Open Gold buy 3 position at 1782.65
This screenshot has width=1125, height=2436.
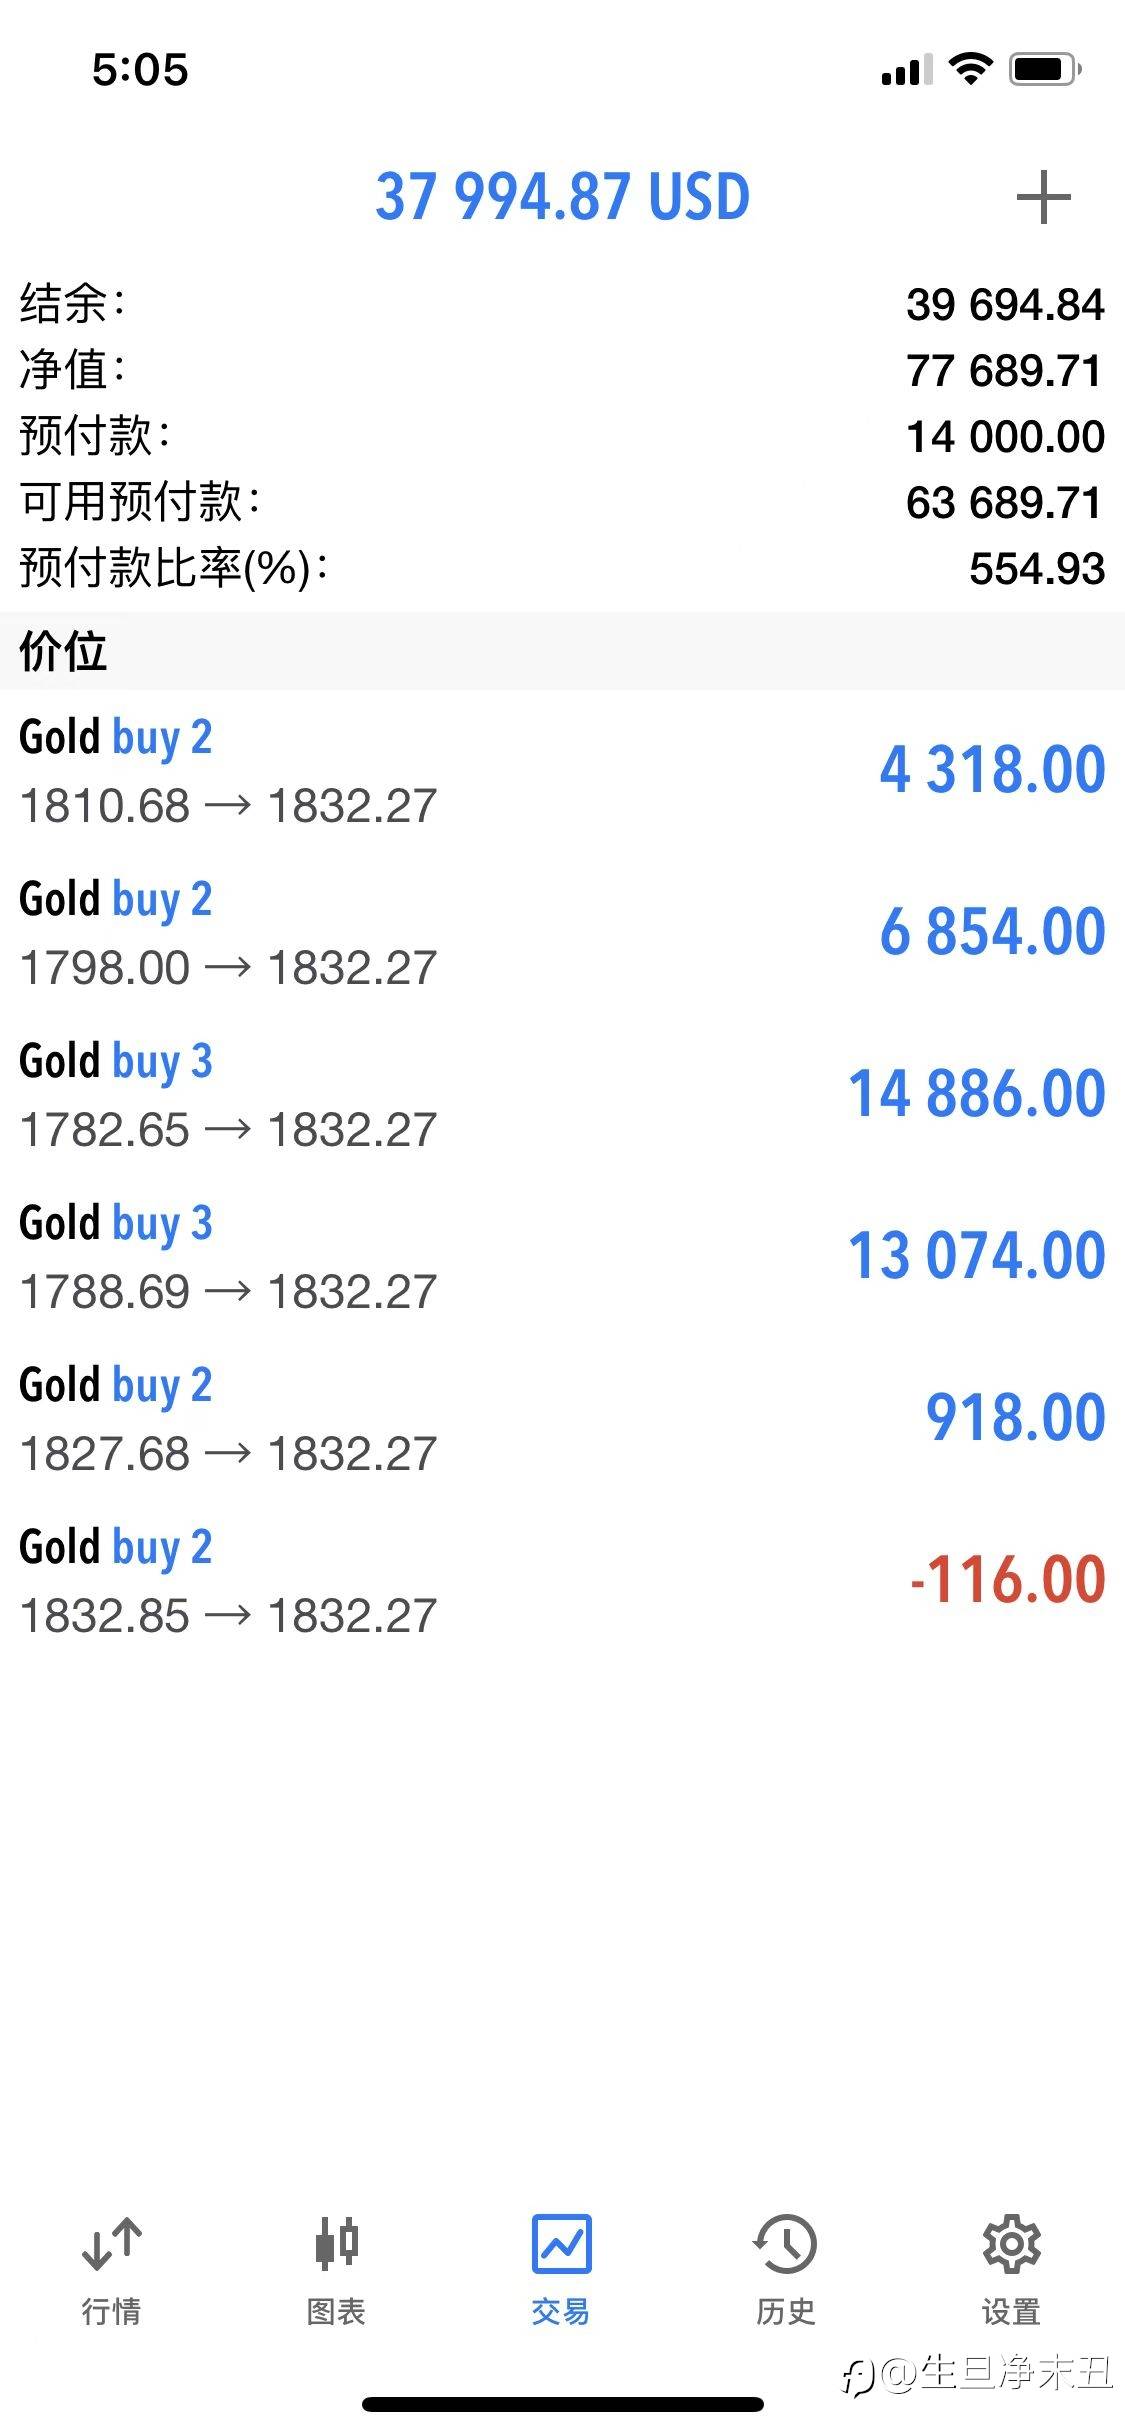pyautogui.click(x=562, y=1095)
